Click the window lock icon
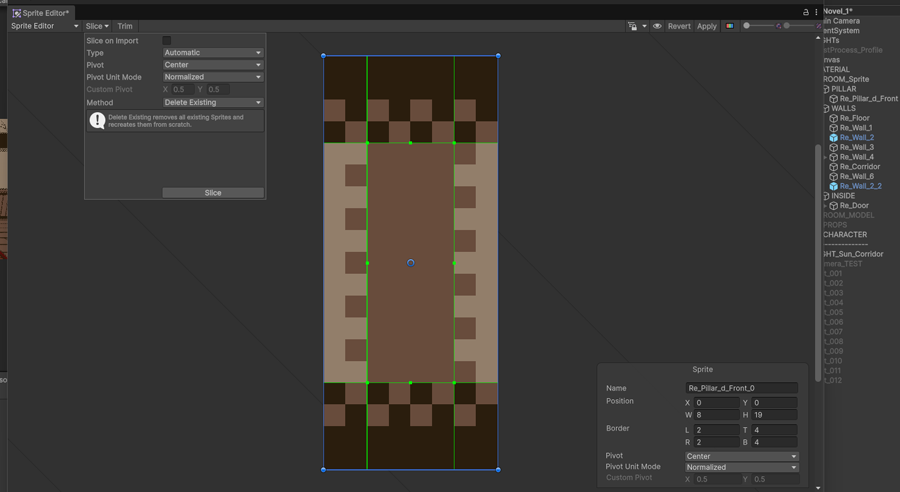 pos(806,12)
